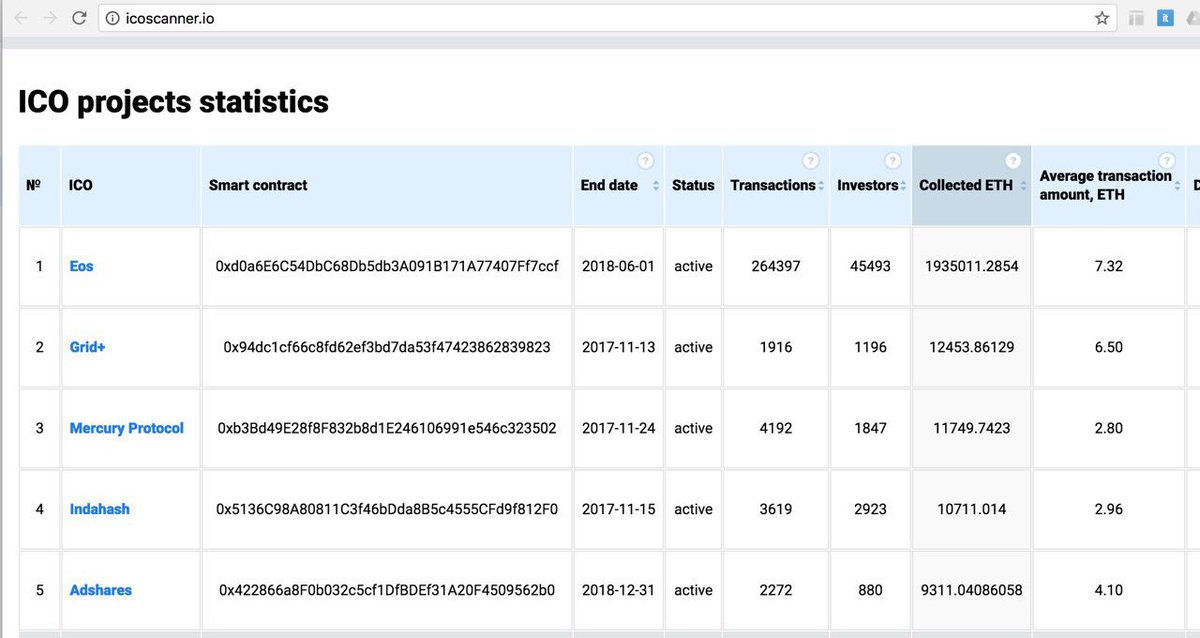Click the collected ETH value 9311.04086058
The height and width of the screenshot is (638, 1200).
[x=972, y=590]
